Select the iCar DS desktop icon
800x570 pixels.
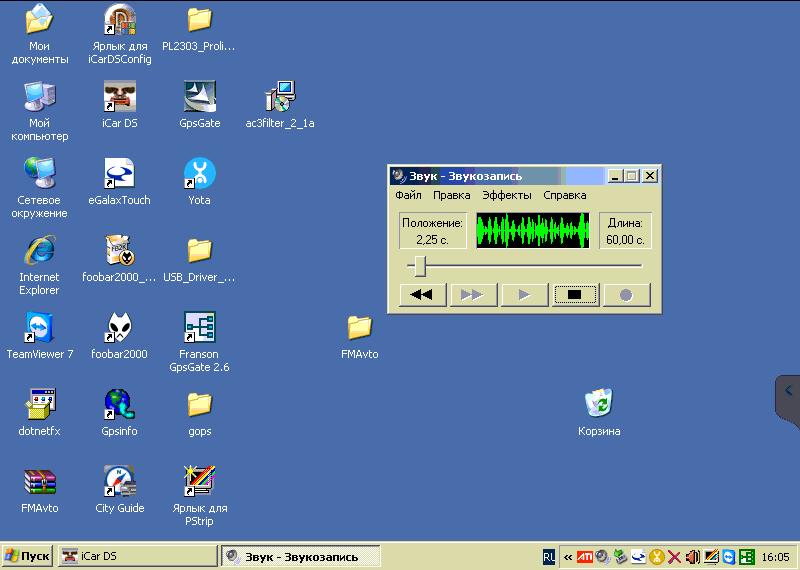click(119, 97)
